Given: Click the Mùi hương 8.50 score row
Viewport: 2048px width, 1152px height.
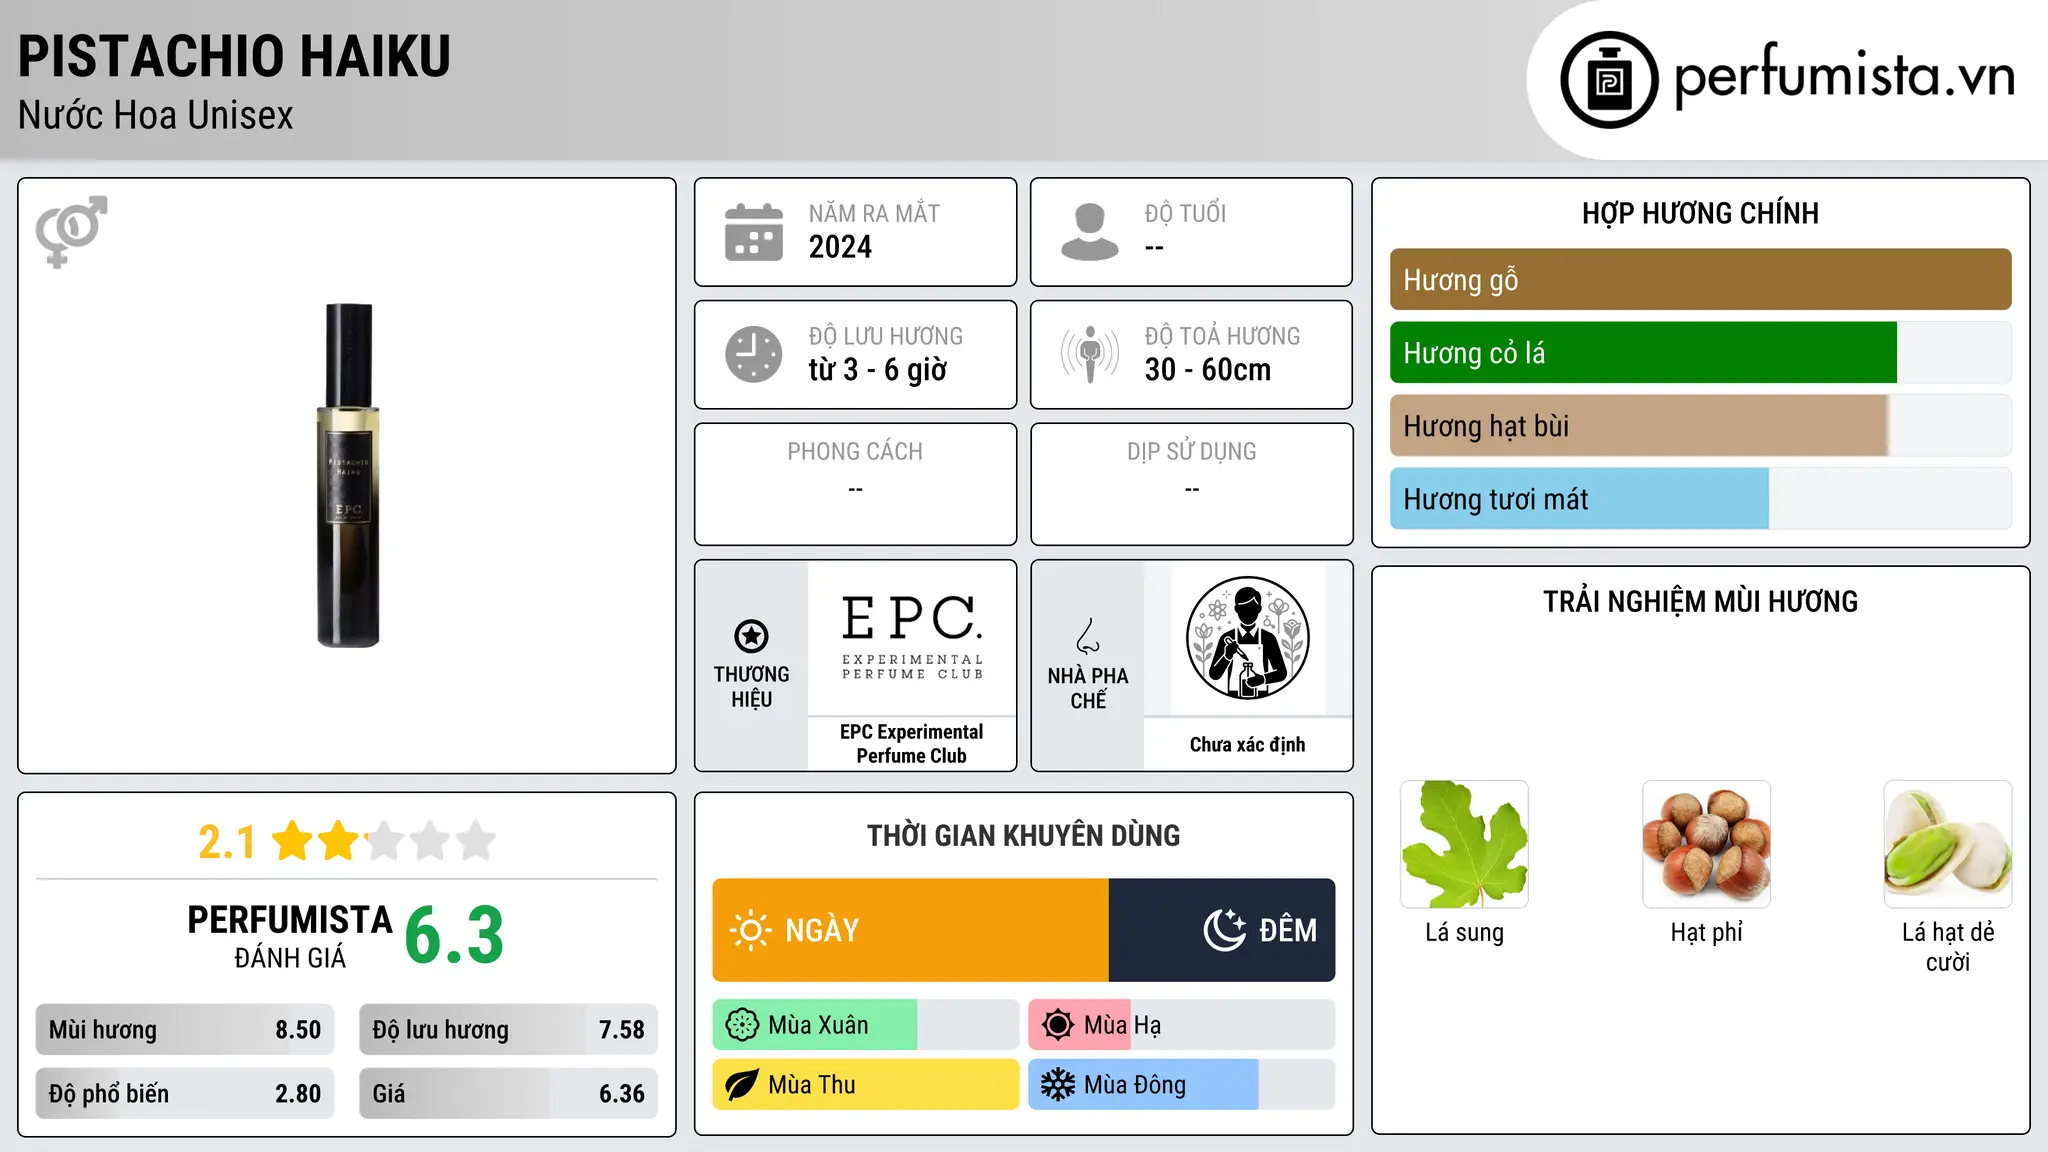Looking at the screenshot, I should click(x=185, y=1030).
